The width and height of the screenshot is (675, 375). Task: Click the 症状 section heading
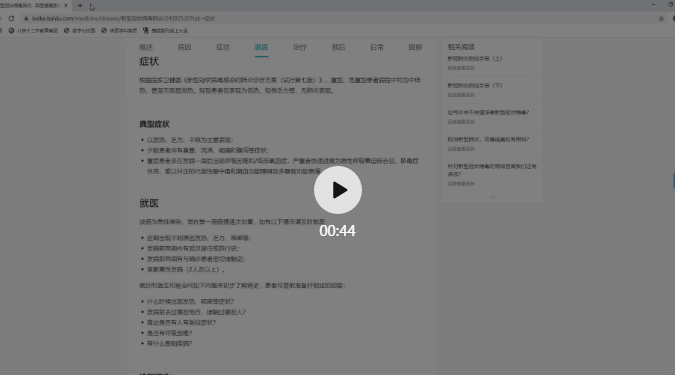[149, 62]
